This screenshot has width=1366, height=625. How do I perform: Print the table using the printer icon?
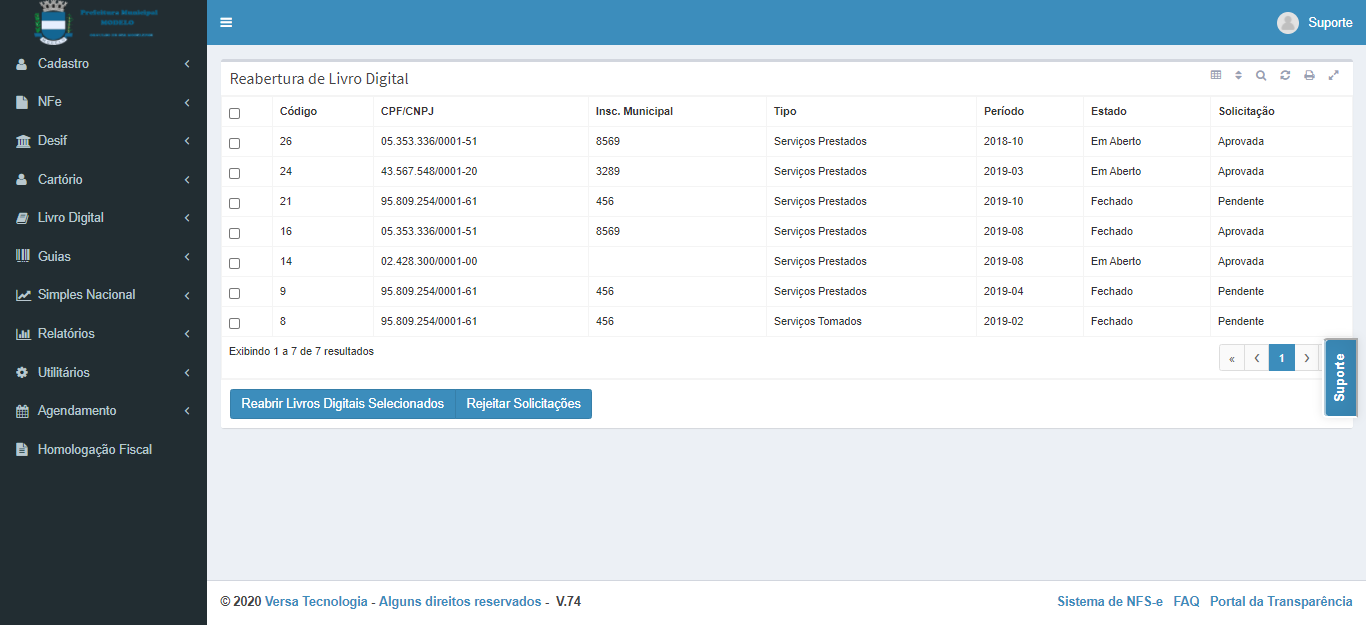pyautogui.click(x=1309, y=75)
